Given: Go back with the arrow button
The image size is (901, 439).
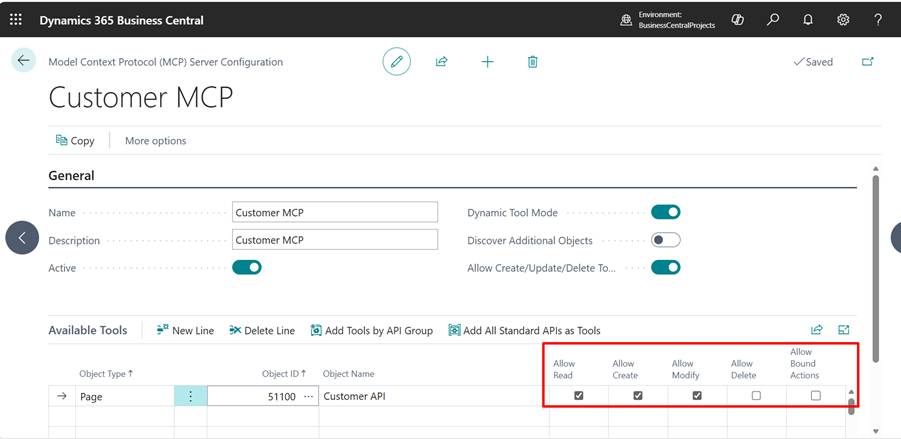Looking at the screenshot, I should coord(24,60).
